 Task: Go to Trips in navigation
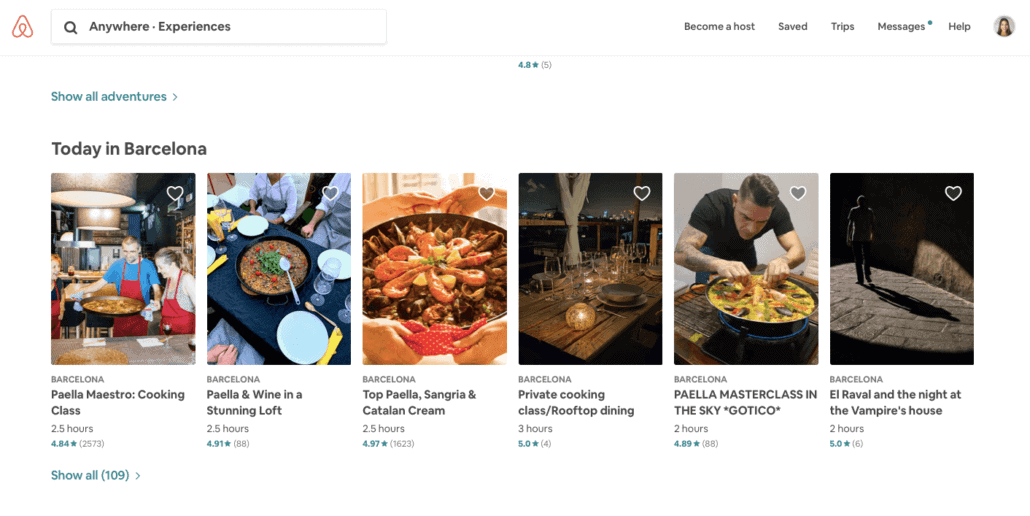coord(842,26)
